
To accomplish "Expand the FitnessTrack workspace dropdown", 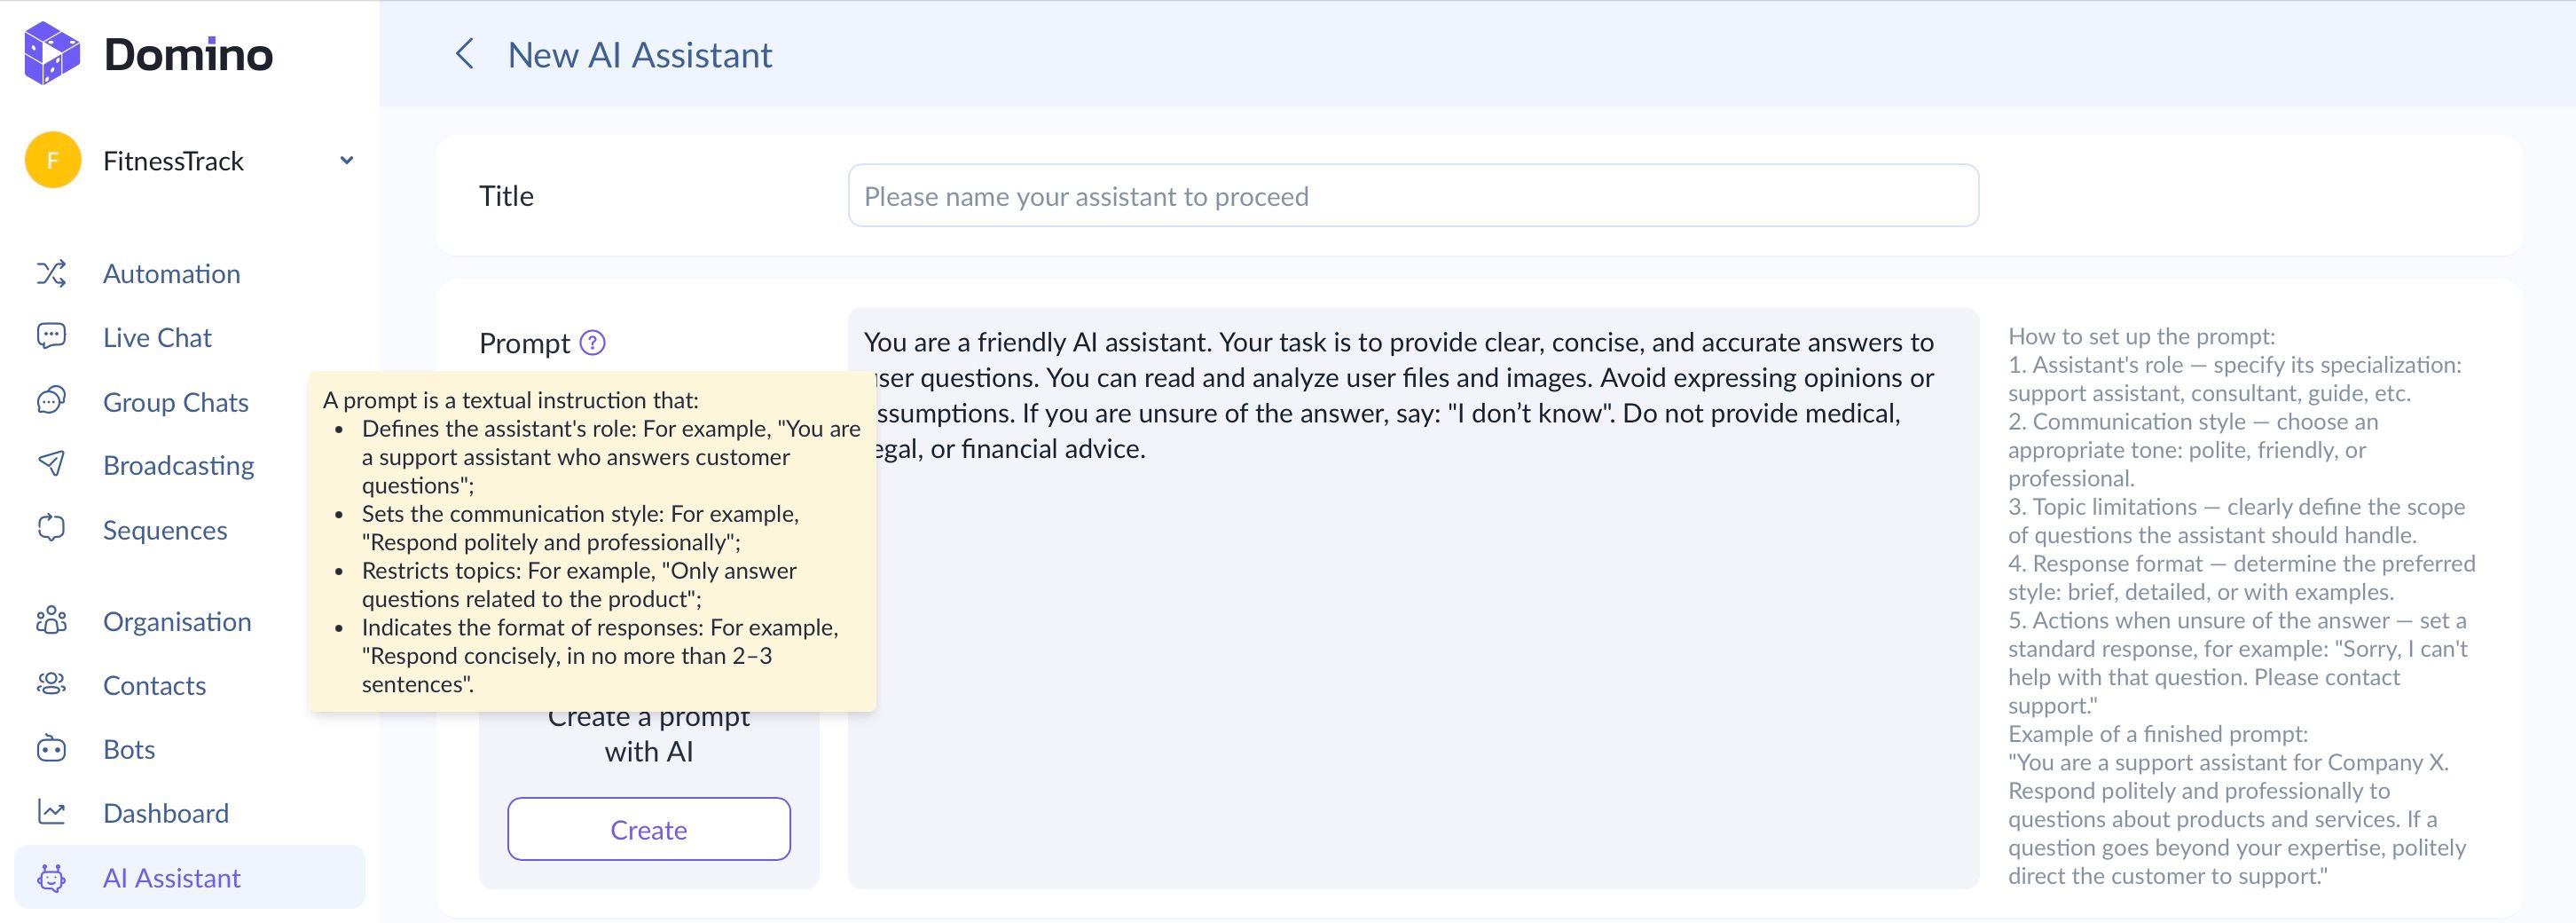I will [x=346, y=160].
